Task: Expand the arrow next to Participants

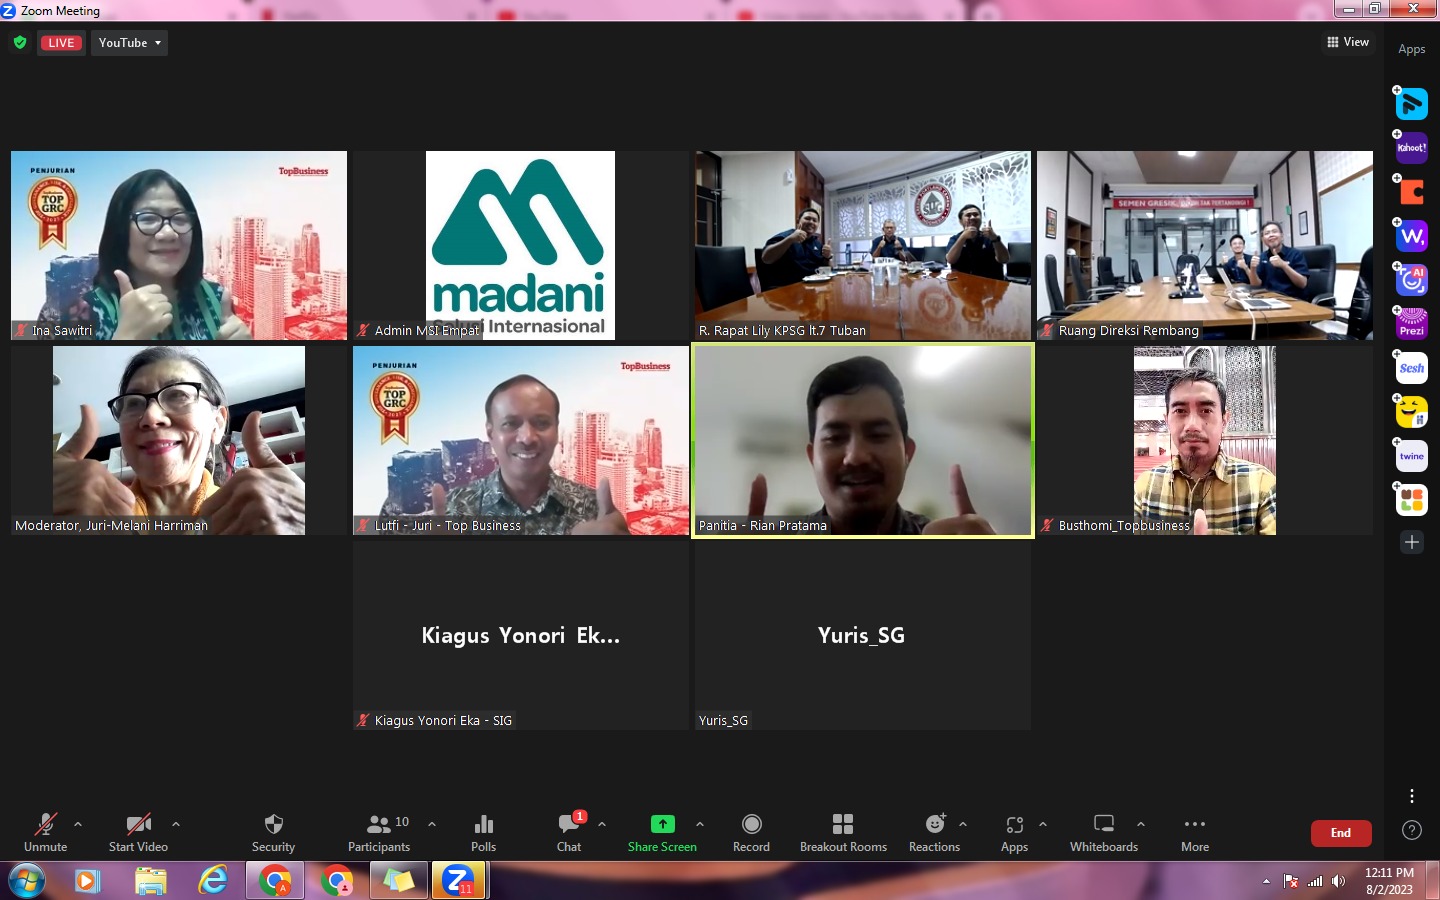Action: pos(432,824)
